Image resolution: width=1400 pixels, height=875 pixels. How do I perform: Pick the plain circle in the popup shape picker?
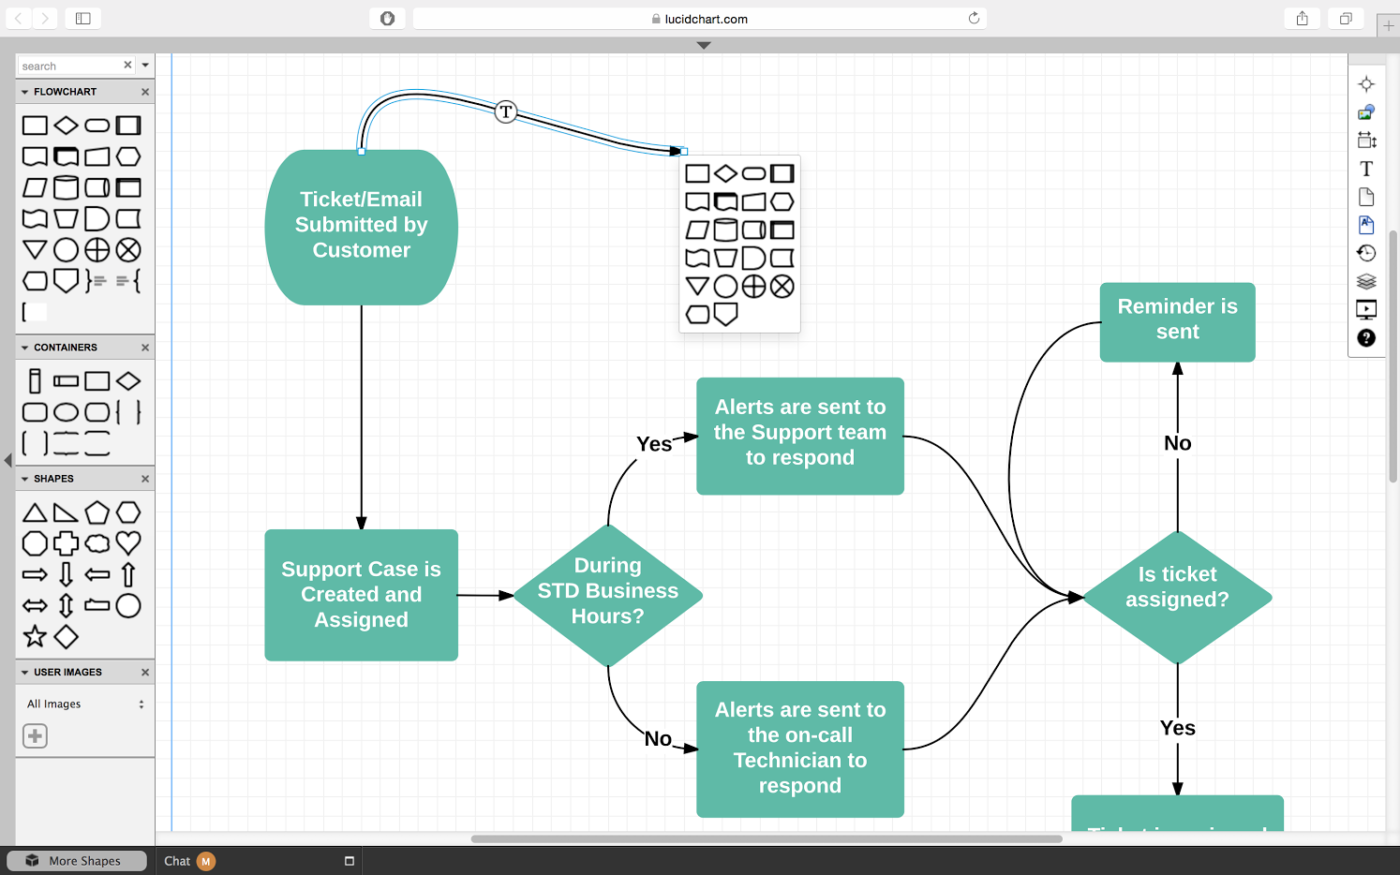coord(726,287)
